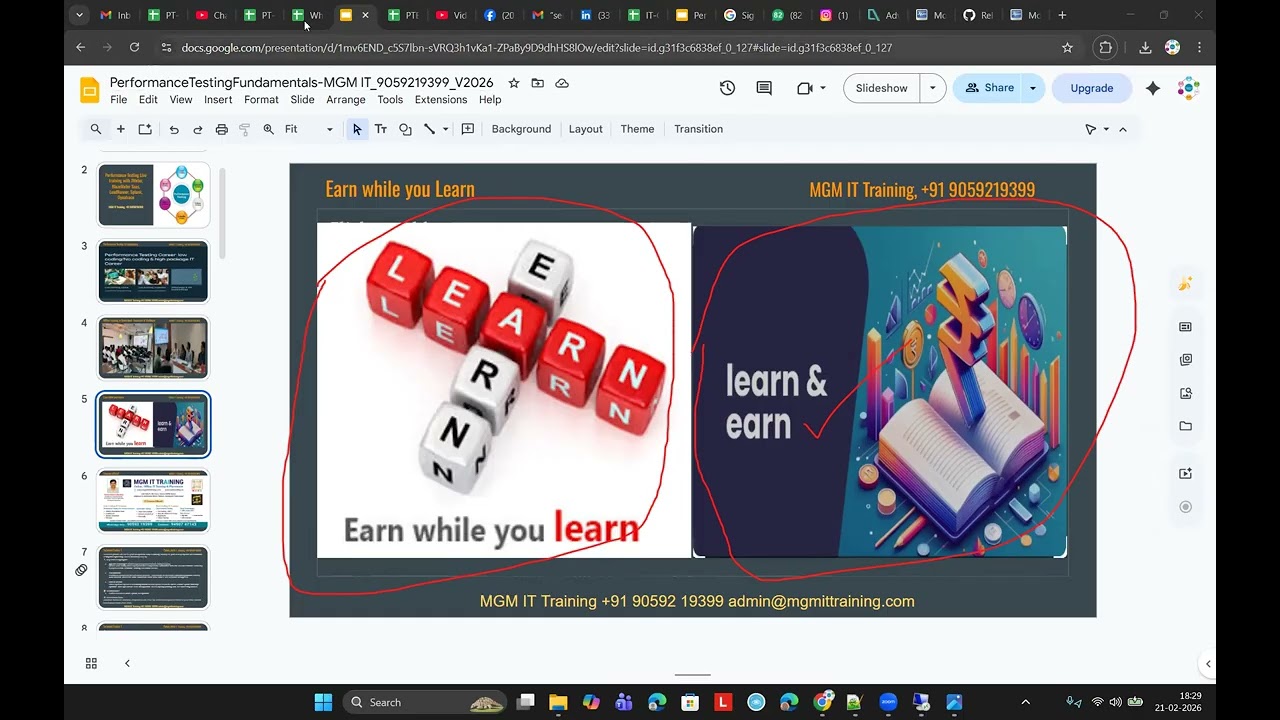Reload the page in Chrome
This screenshot has width=1280, height=720.
[x=134, y=47]
